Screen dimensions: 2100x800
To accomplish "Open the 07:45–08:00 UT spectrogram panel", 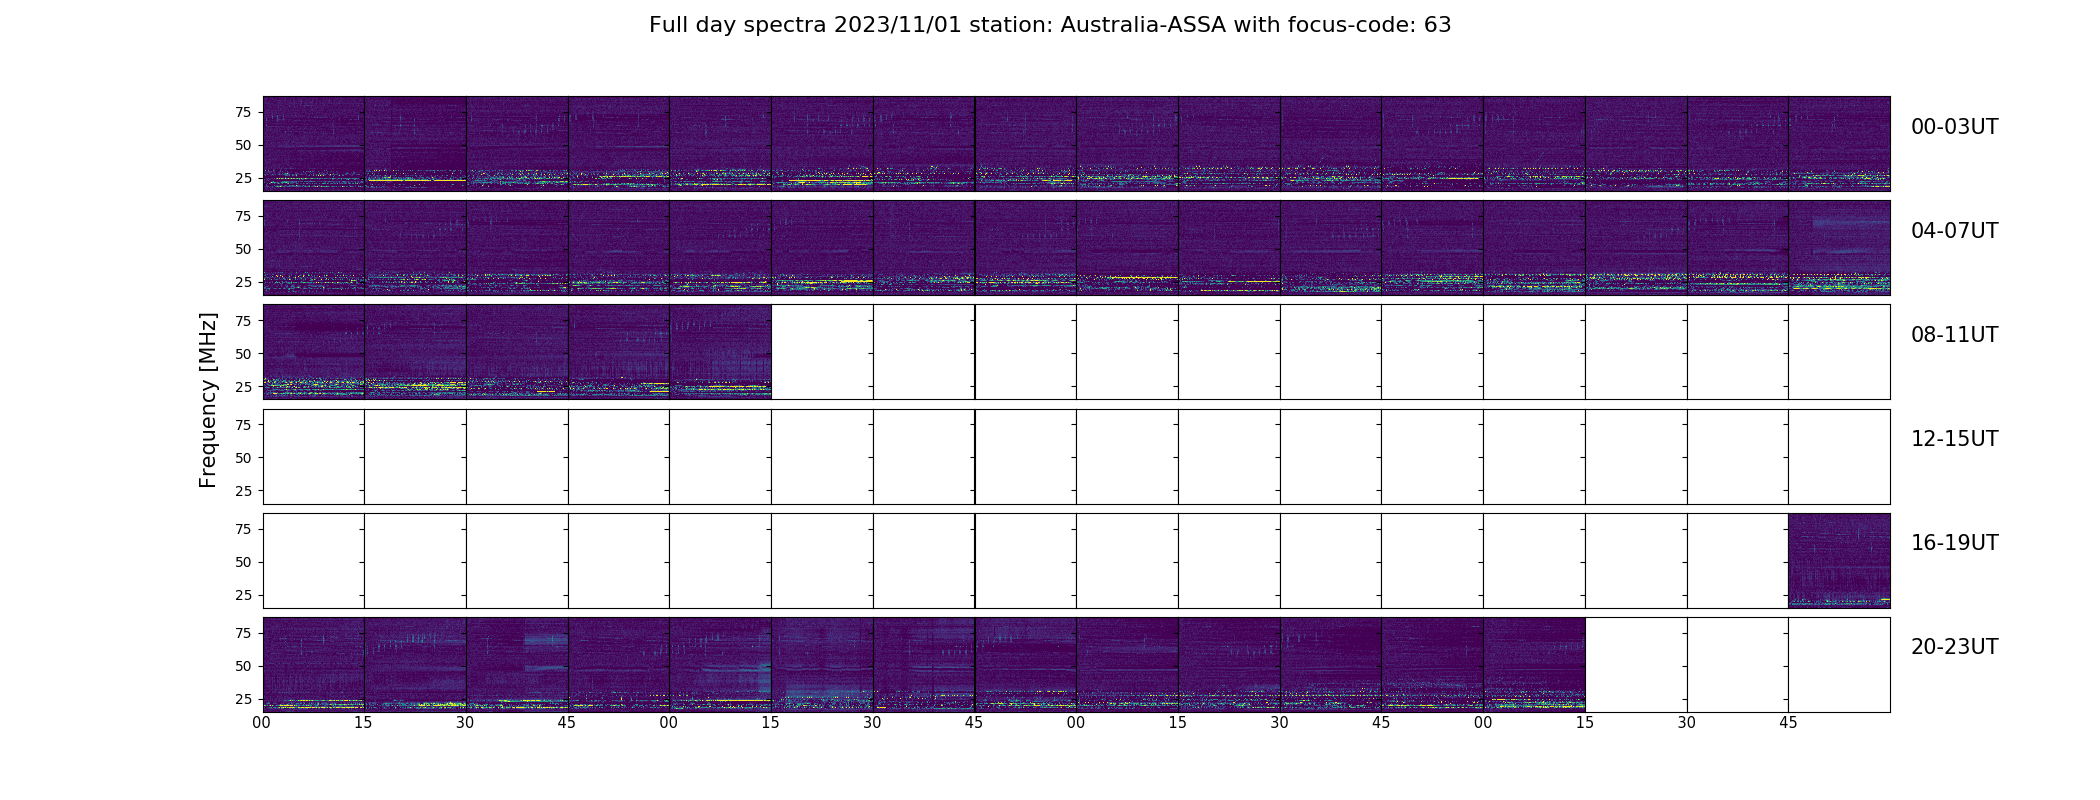I will (1839, 248).
